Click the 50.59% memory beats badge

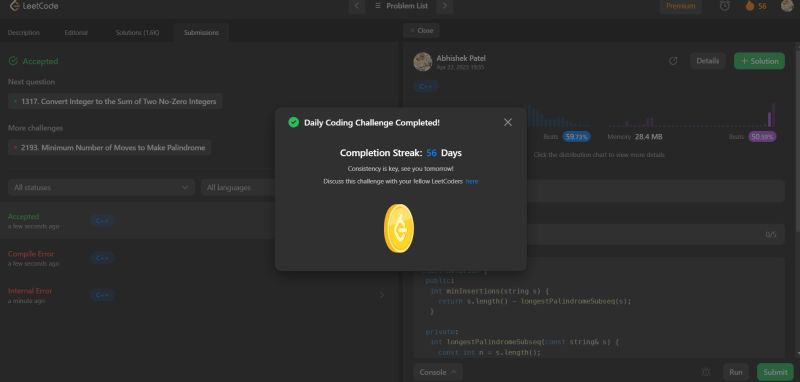(x=762, y=137)
